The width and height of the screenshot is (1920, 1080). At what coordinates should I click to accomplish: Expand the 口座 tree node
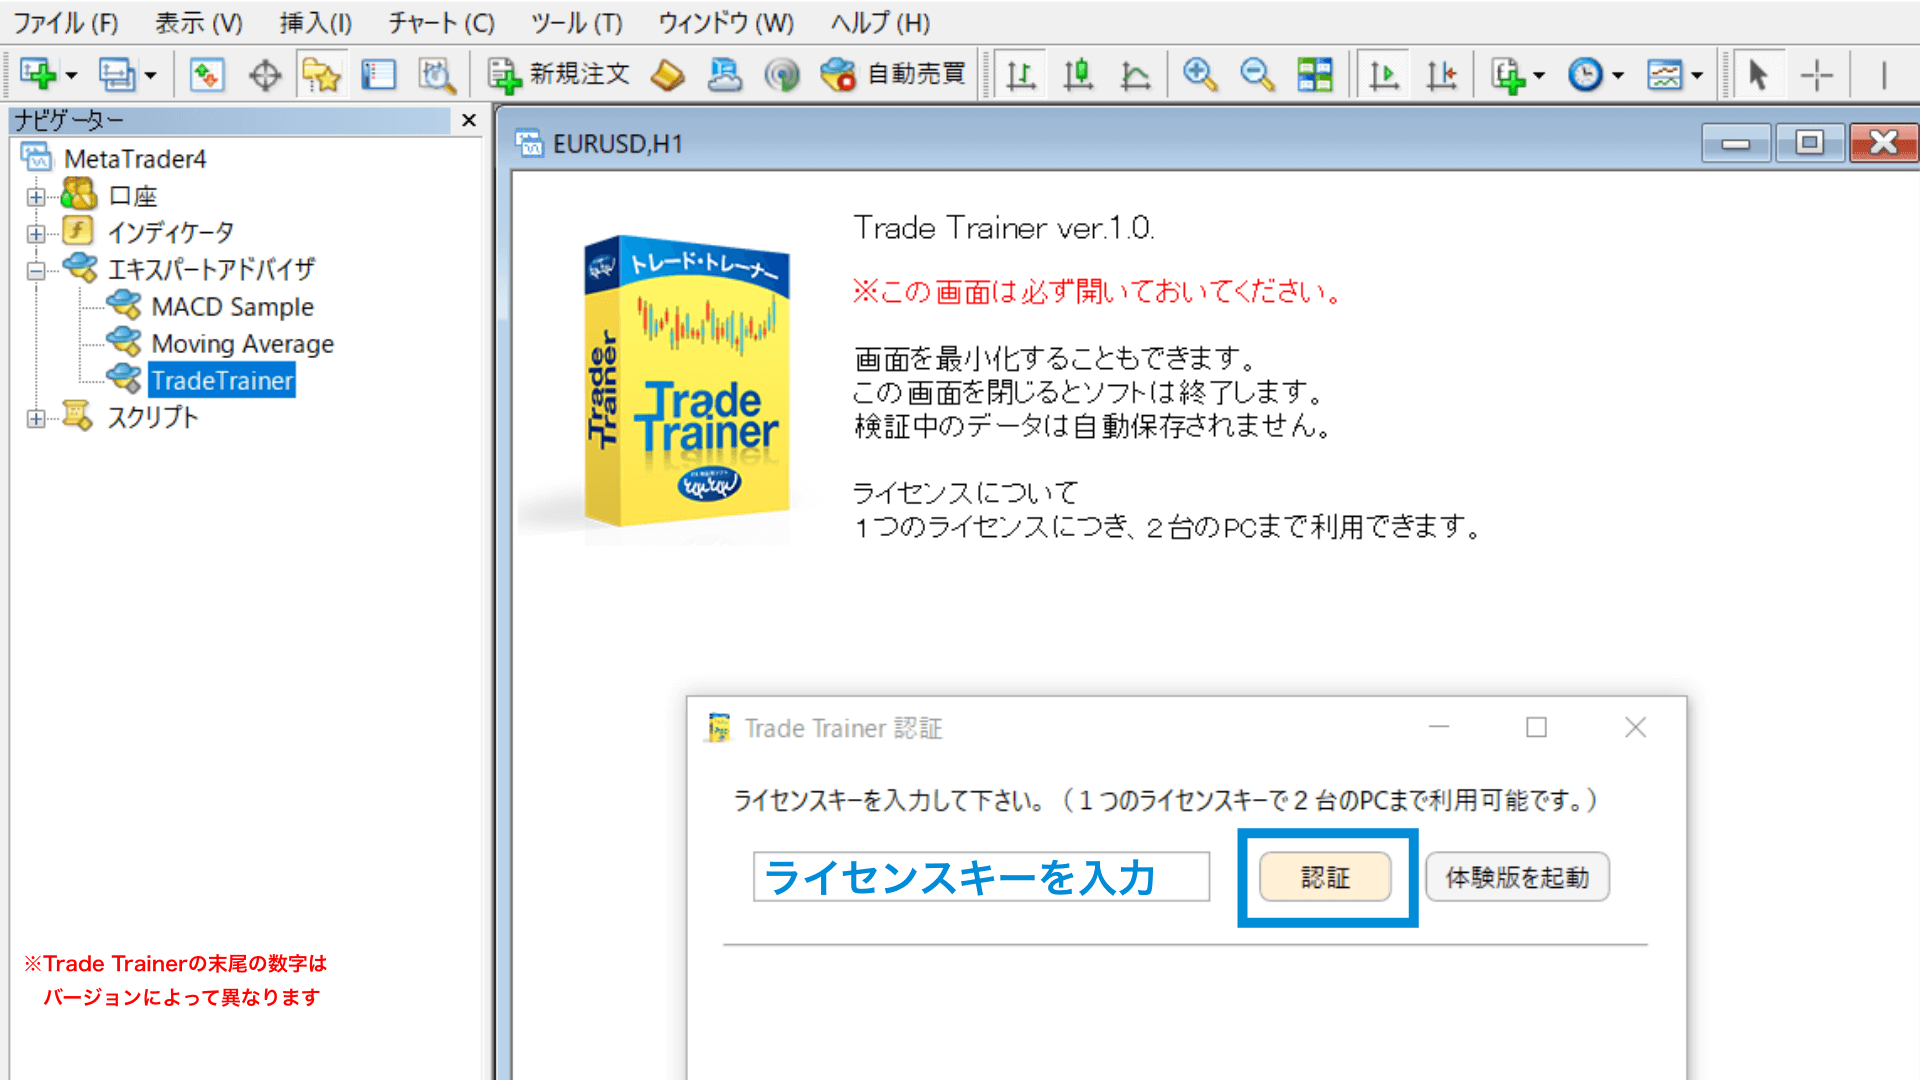[x=36, y=197]
